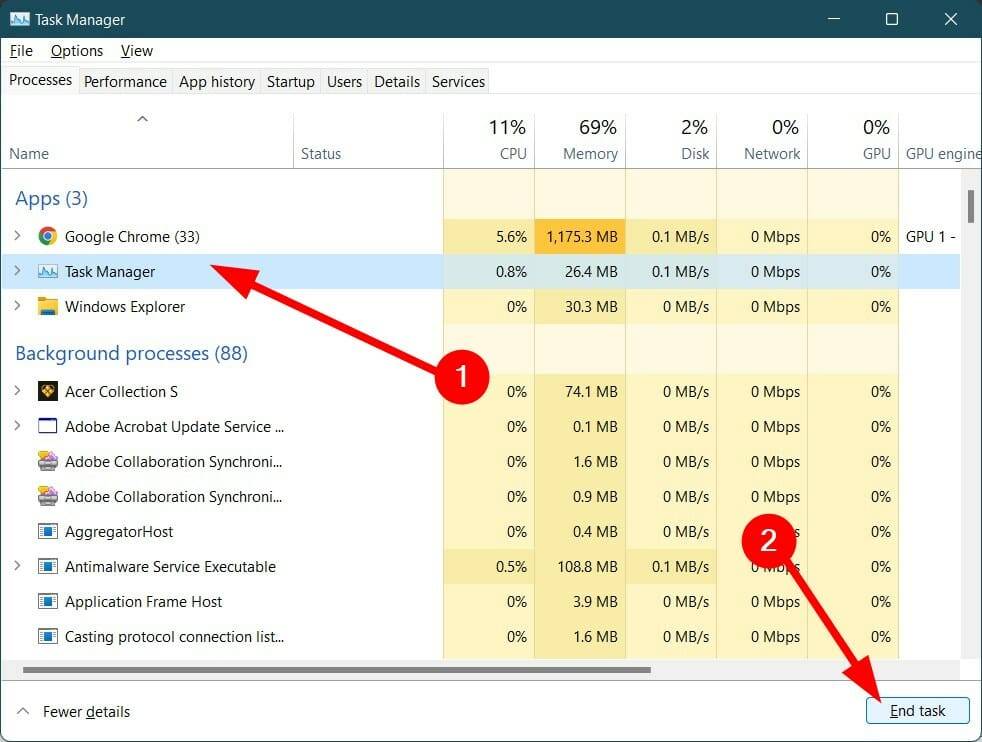The image size is (982, 742).
Task: Expand the Google Chrome process group
Action: click(x=17, y=237)
